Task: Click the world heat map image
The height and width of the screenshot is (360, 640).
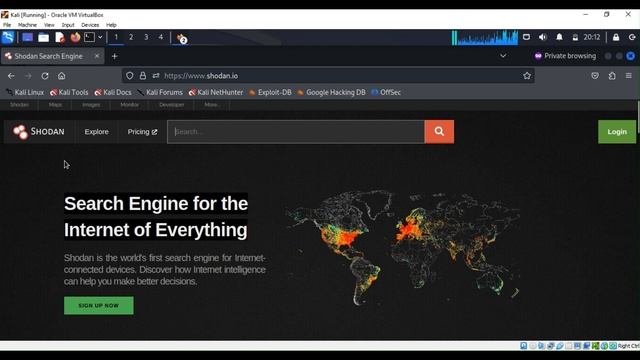Action: (x=402, y=248)
